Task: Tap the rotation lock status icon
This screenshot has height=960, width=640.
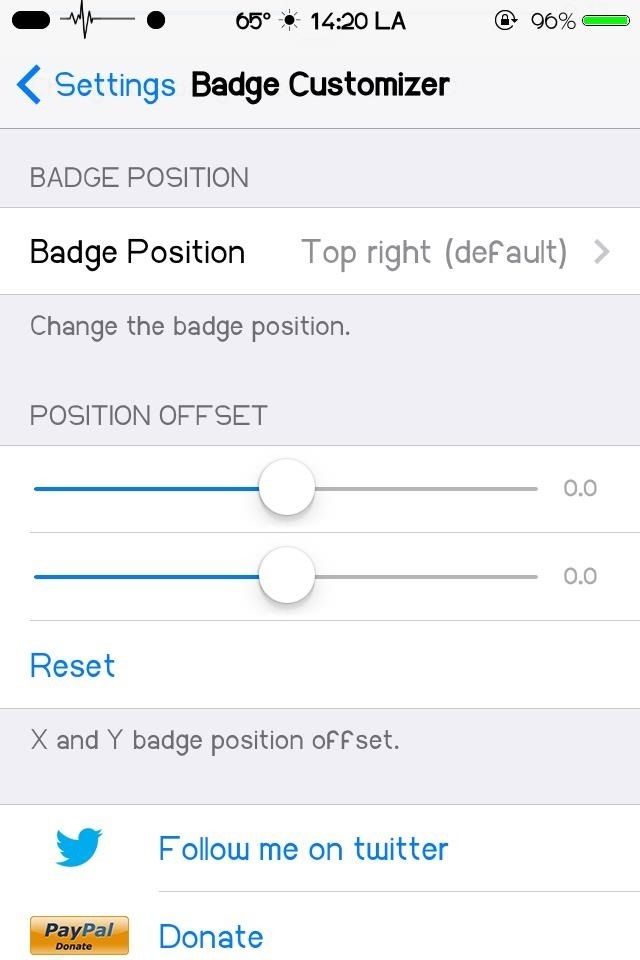Action: 506,20
